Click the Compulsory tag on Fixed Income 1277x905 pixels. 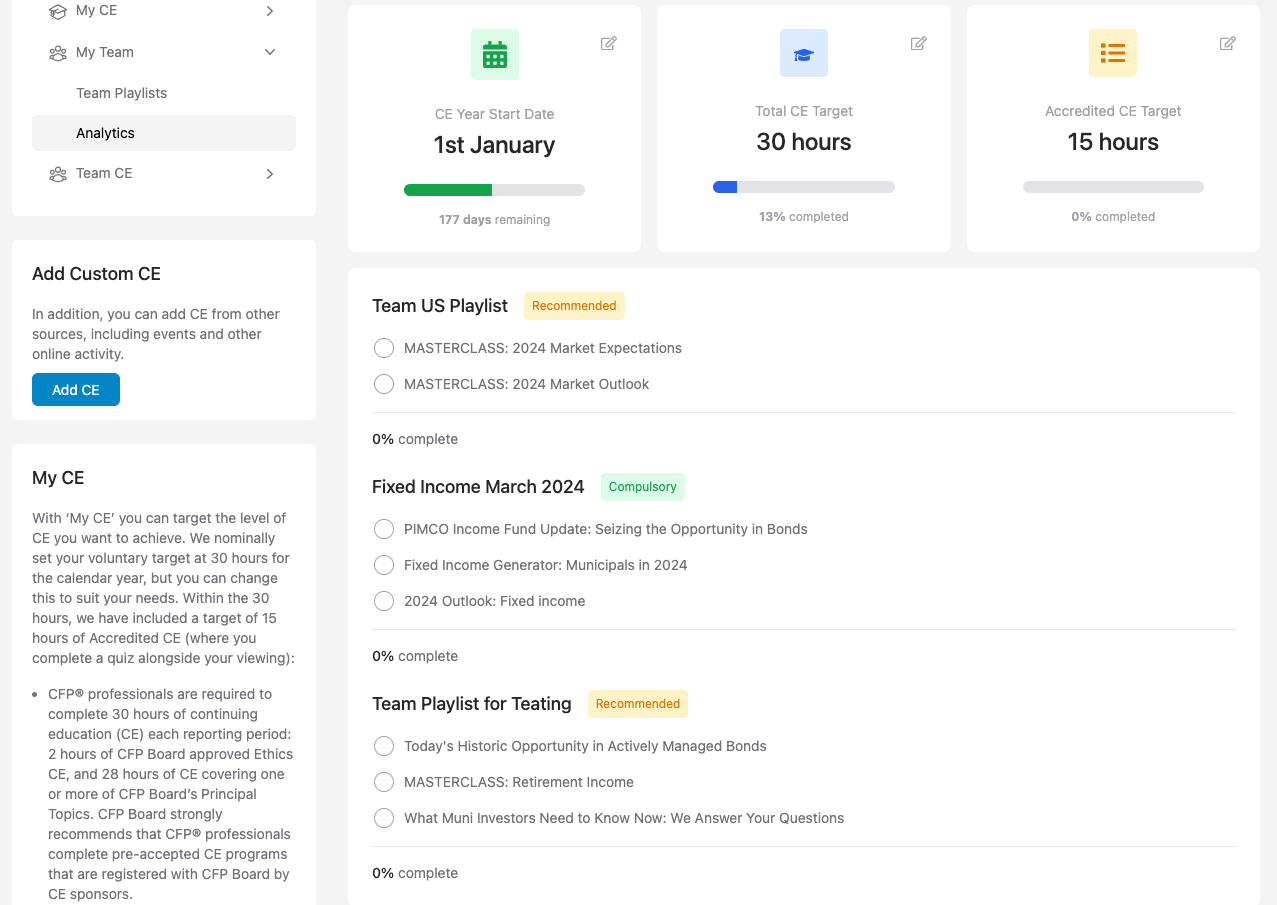point(642,487)
